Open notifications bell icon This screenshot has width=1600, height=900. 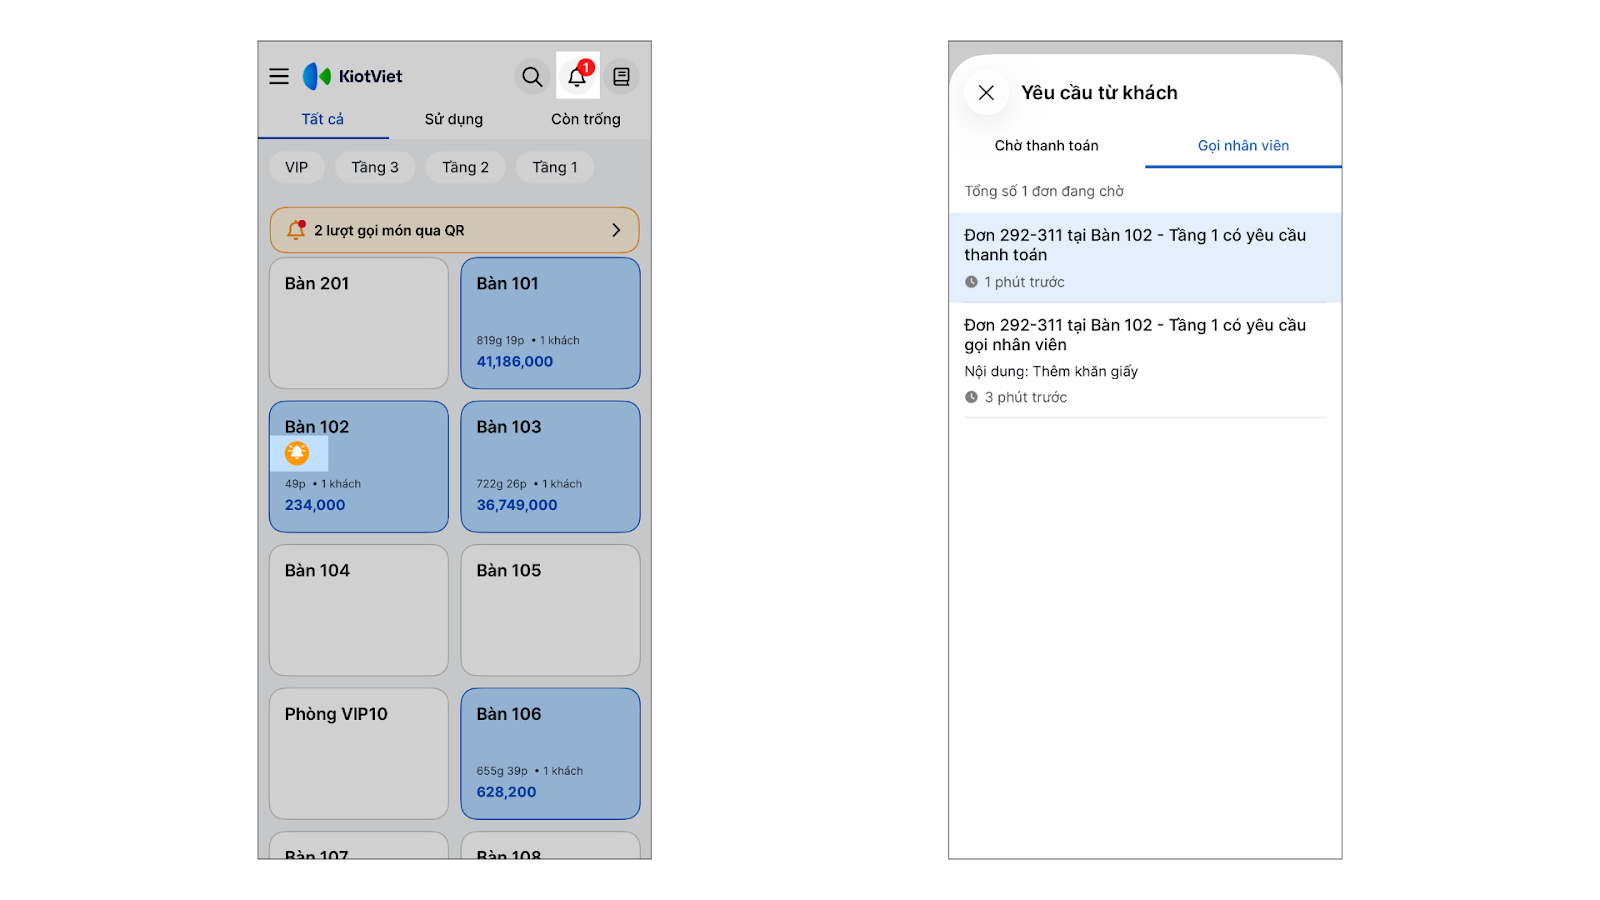[x=577, y=76]
